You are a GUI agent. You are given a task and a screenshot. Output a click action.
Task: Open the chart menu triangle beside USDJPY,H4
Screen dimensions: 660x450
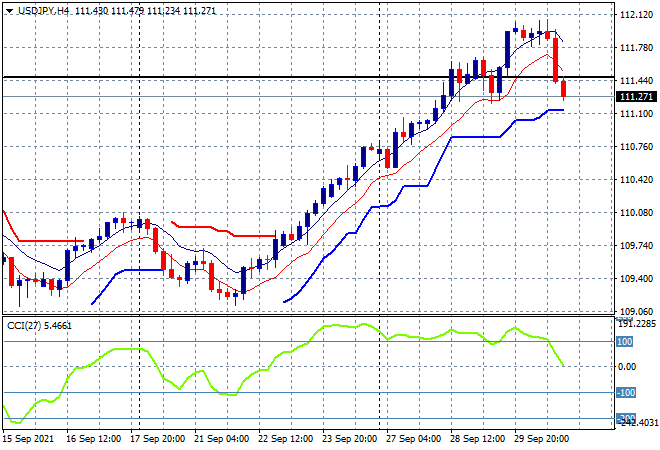tap(9, 11)
